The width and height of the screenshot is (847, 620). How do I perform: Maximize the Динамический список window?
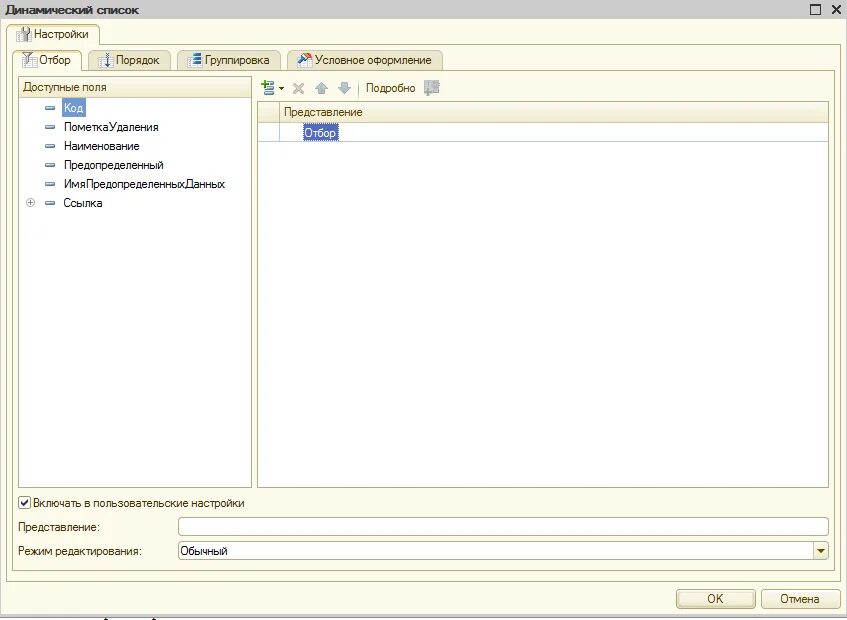pyautogui.click(x=815, y=9)
